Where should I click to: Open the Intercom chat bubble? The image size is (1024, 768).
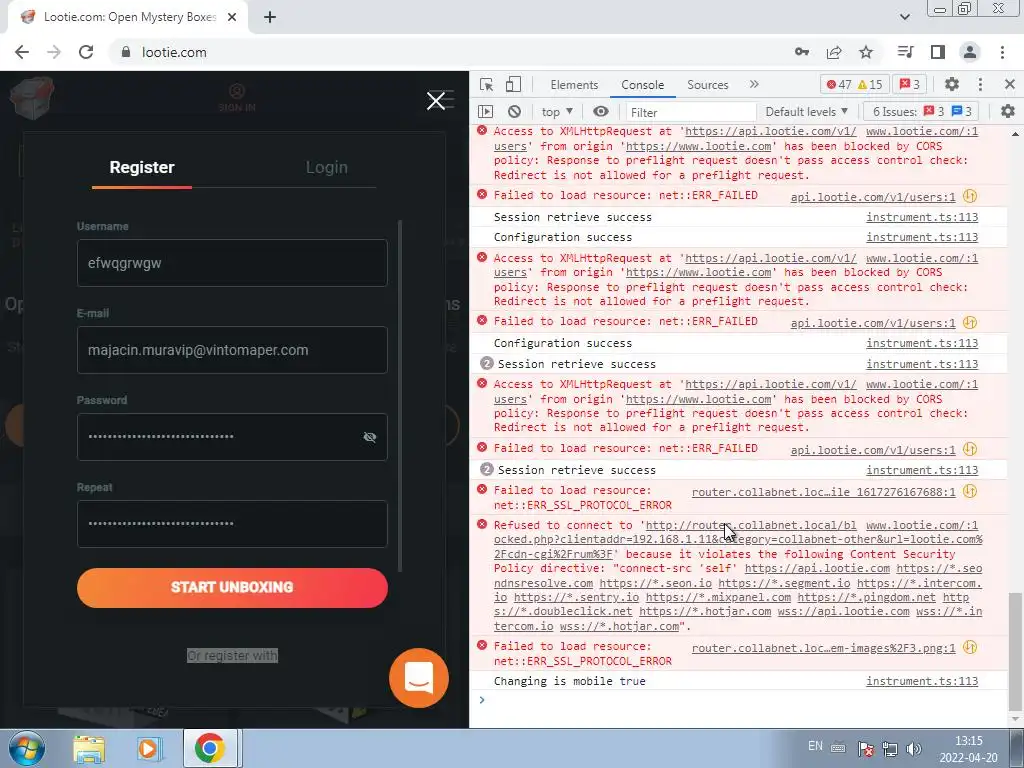coord(419,678)
